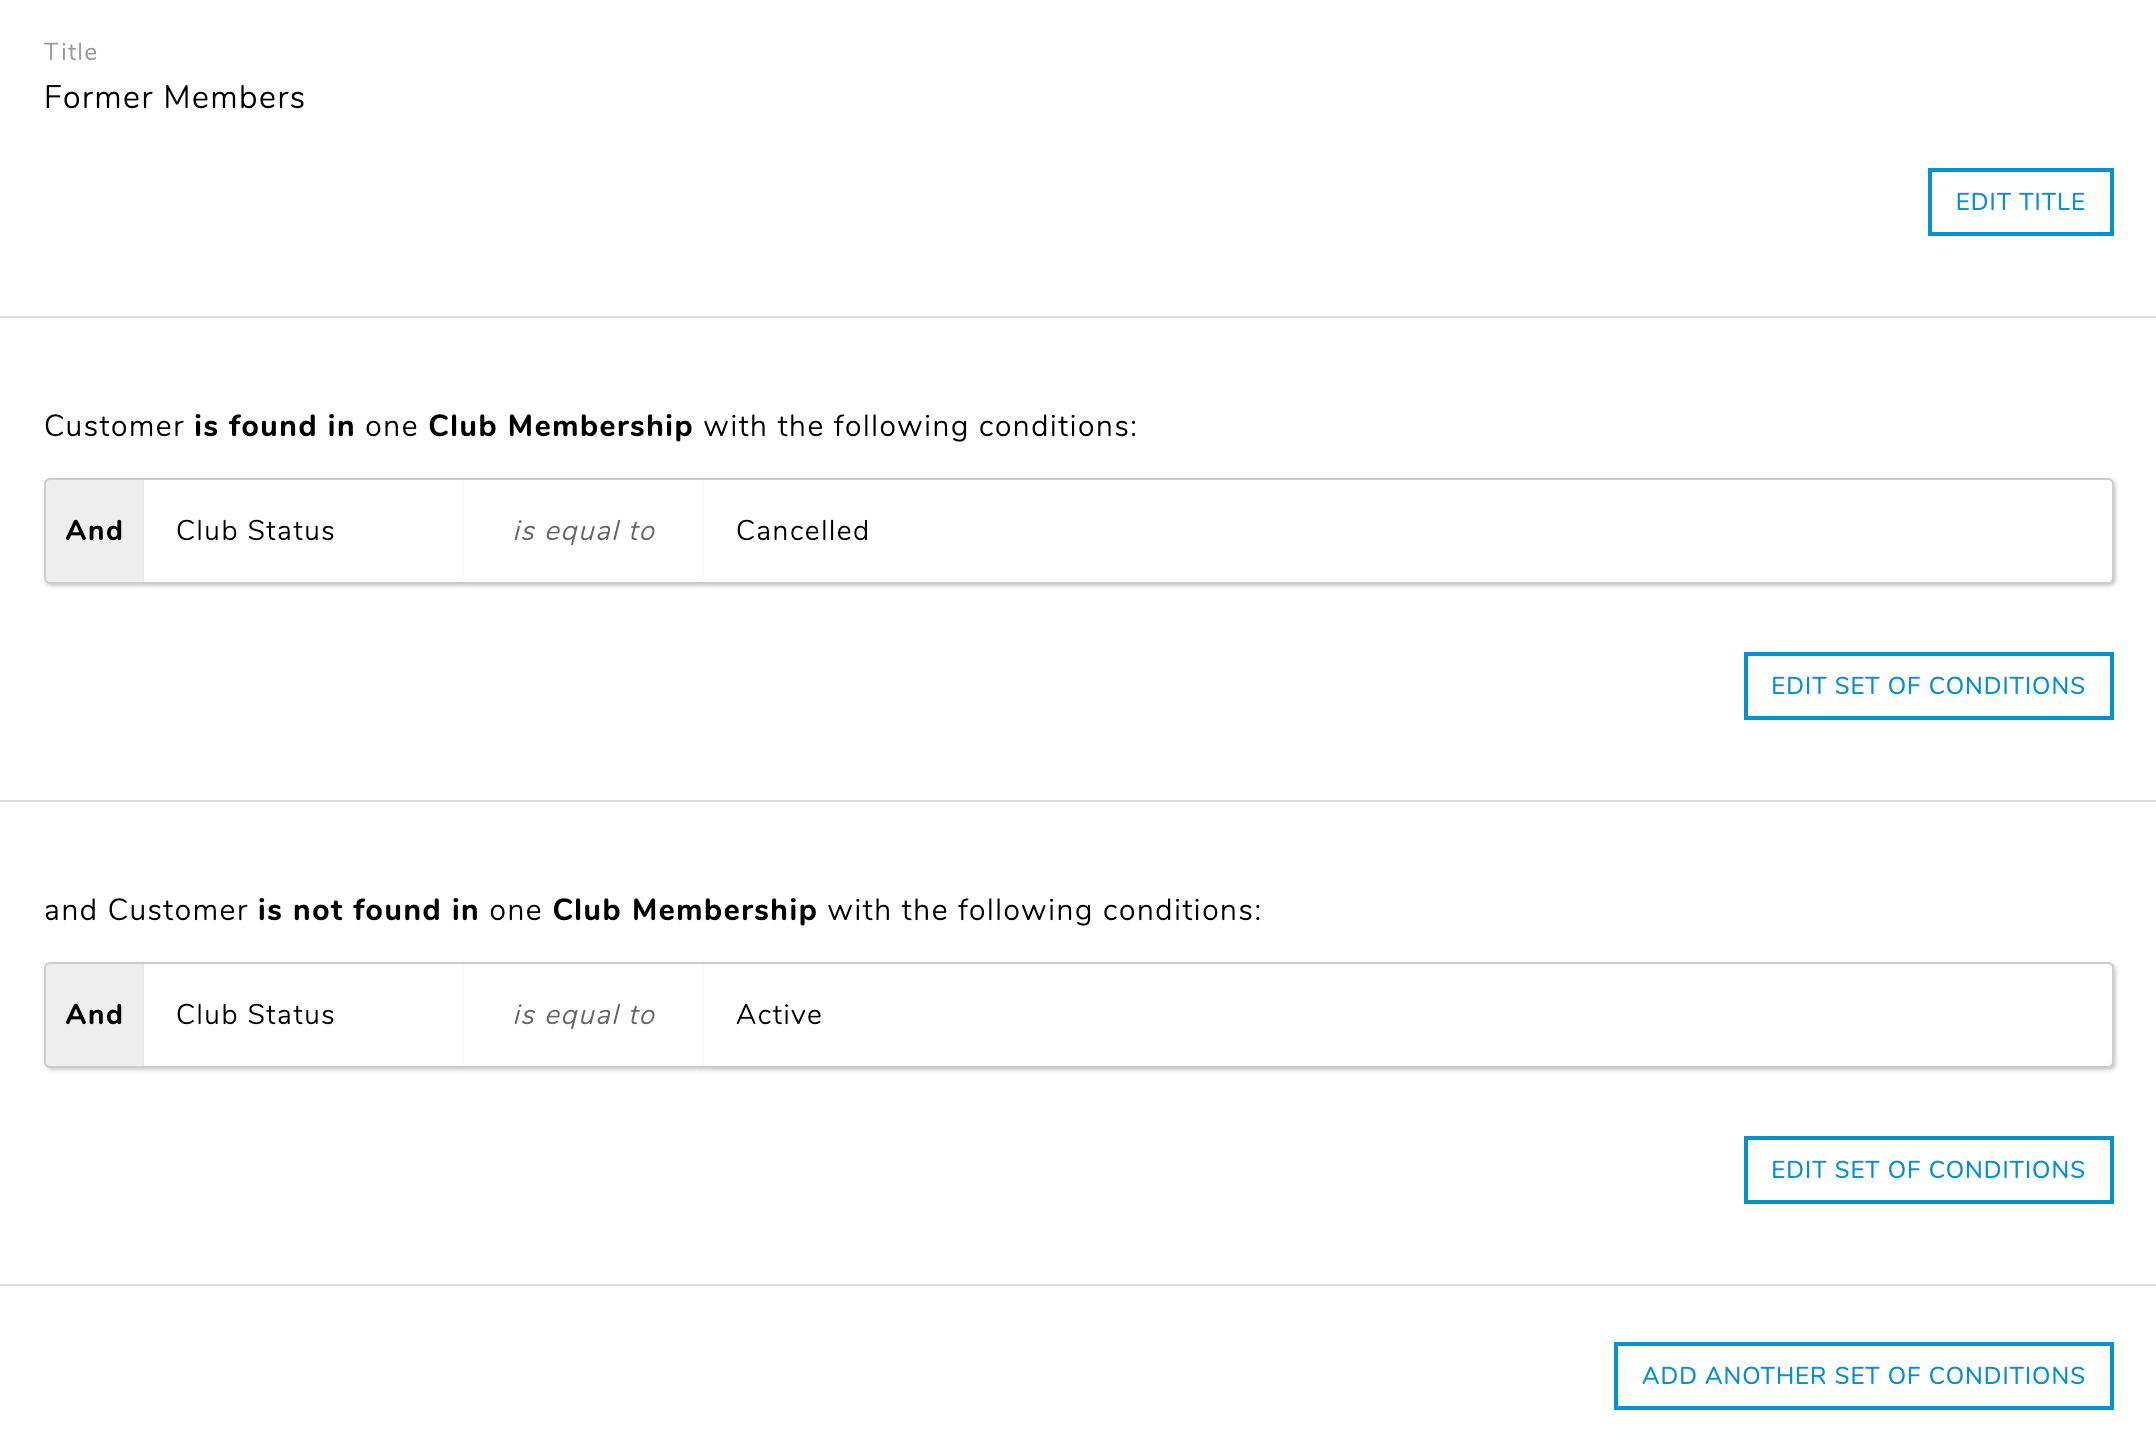Select Club Status field in the Active row
The width and height of the screenshot is (2156, 1440).
[255, 1015]
